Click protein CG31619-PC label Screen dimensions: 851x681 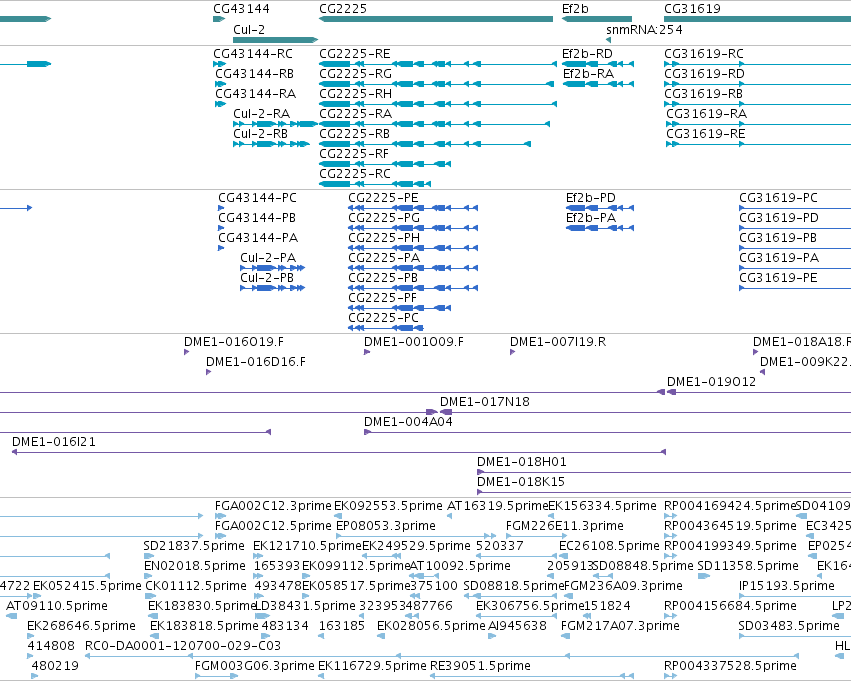[778, 198]
